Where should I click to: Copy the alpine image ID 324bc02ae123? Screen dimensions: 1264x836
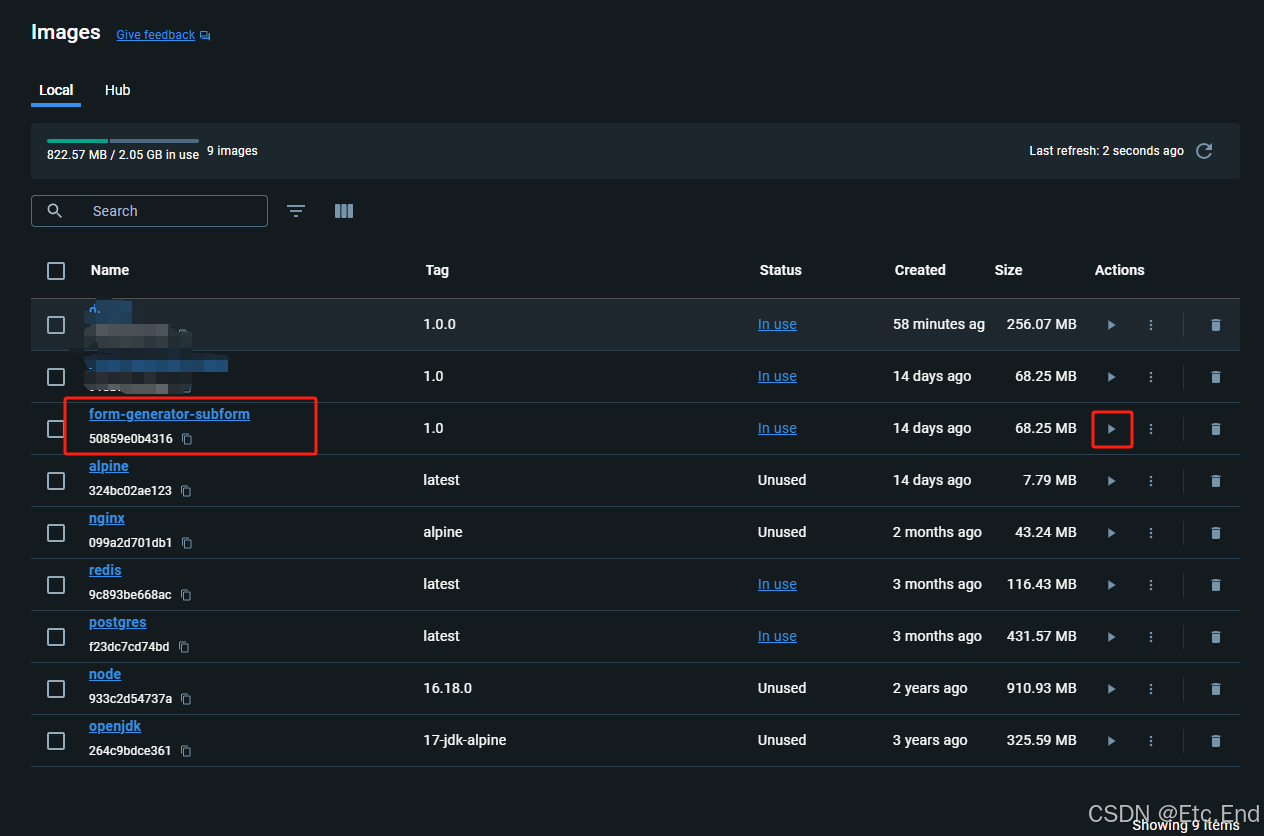coord(186,491)
